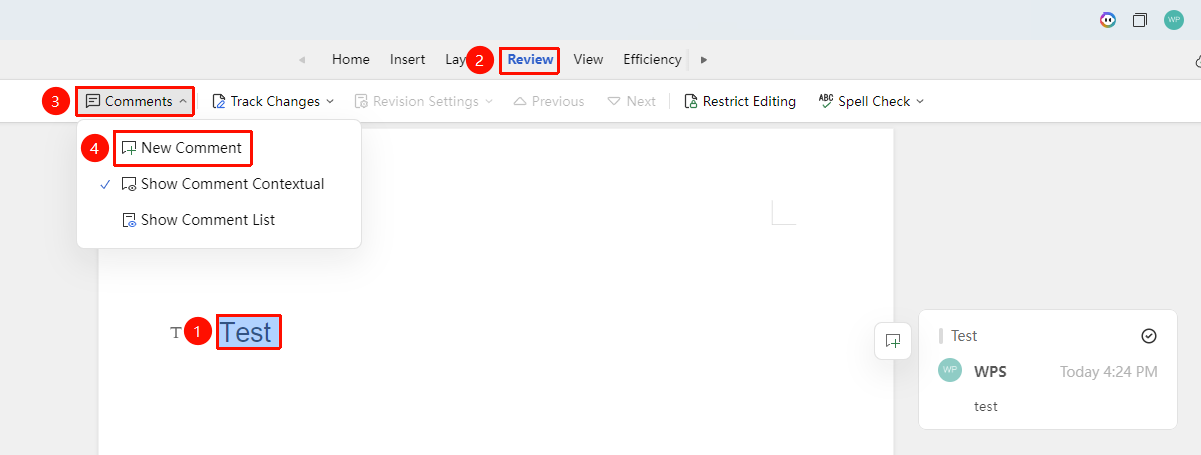Click the WPS author name

[990, 372]
